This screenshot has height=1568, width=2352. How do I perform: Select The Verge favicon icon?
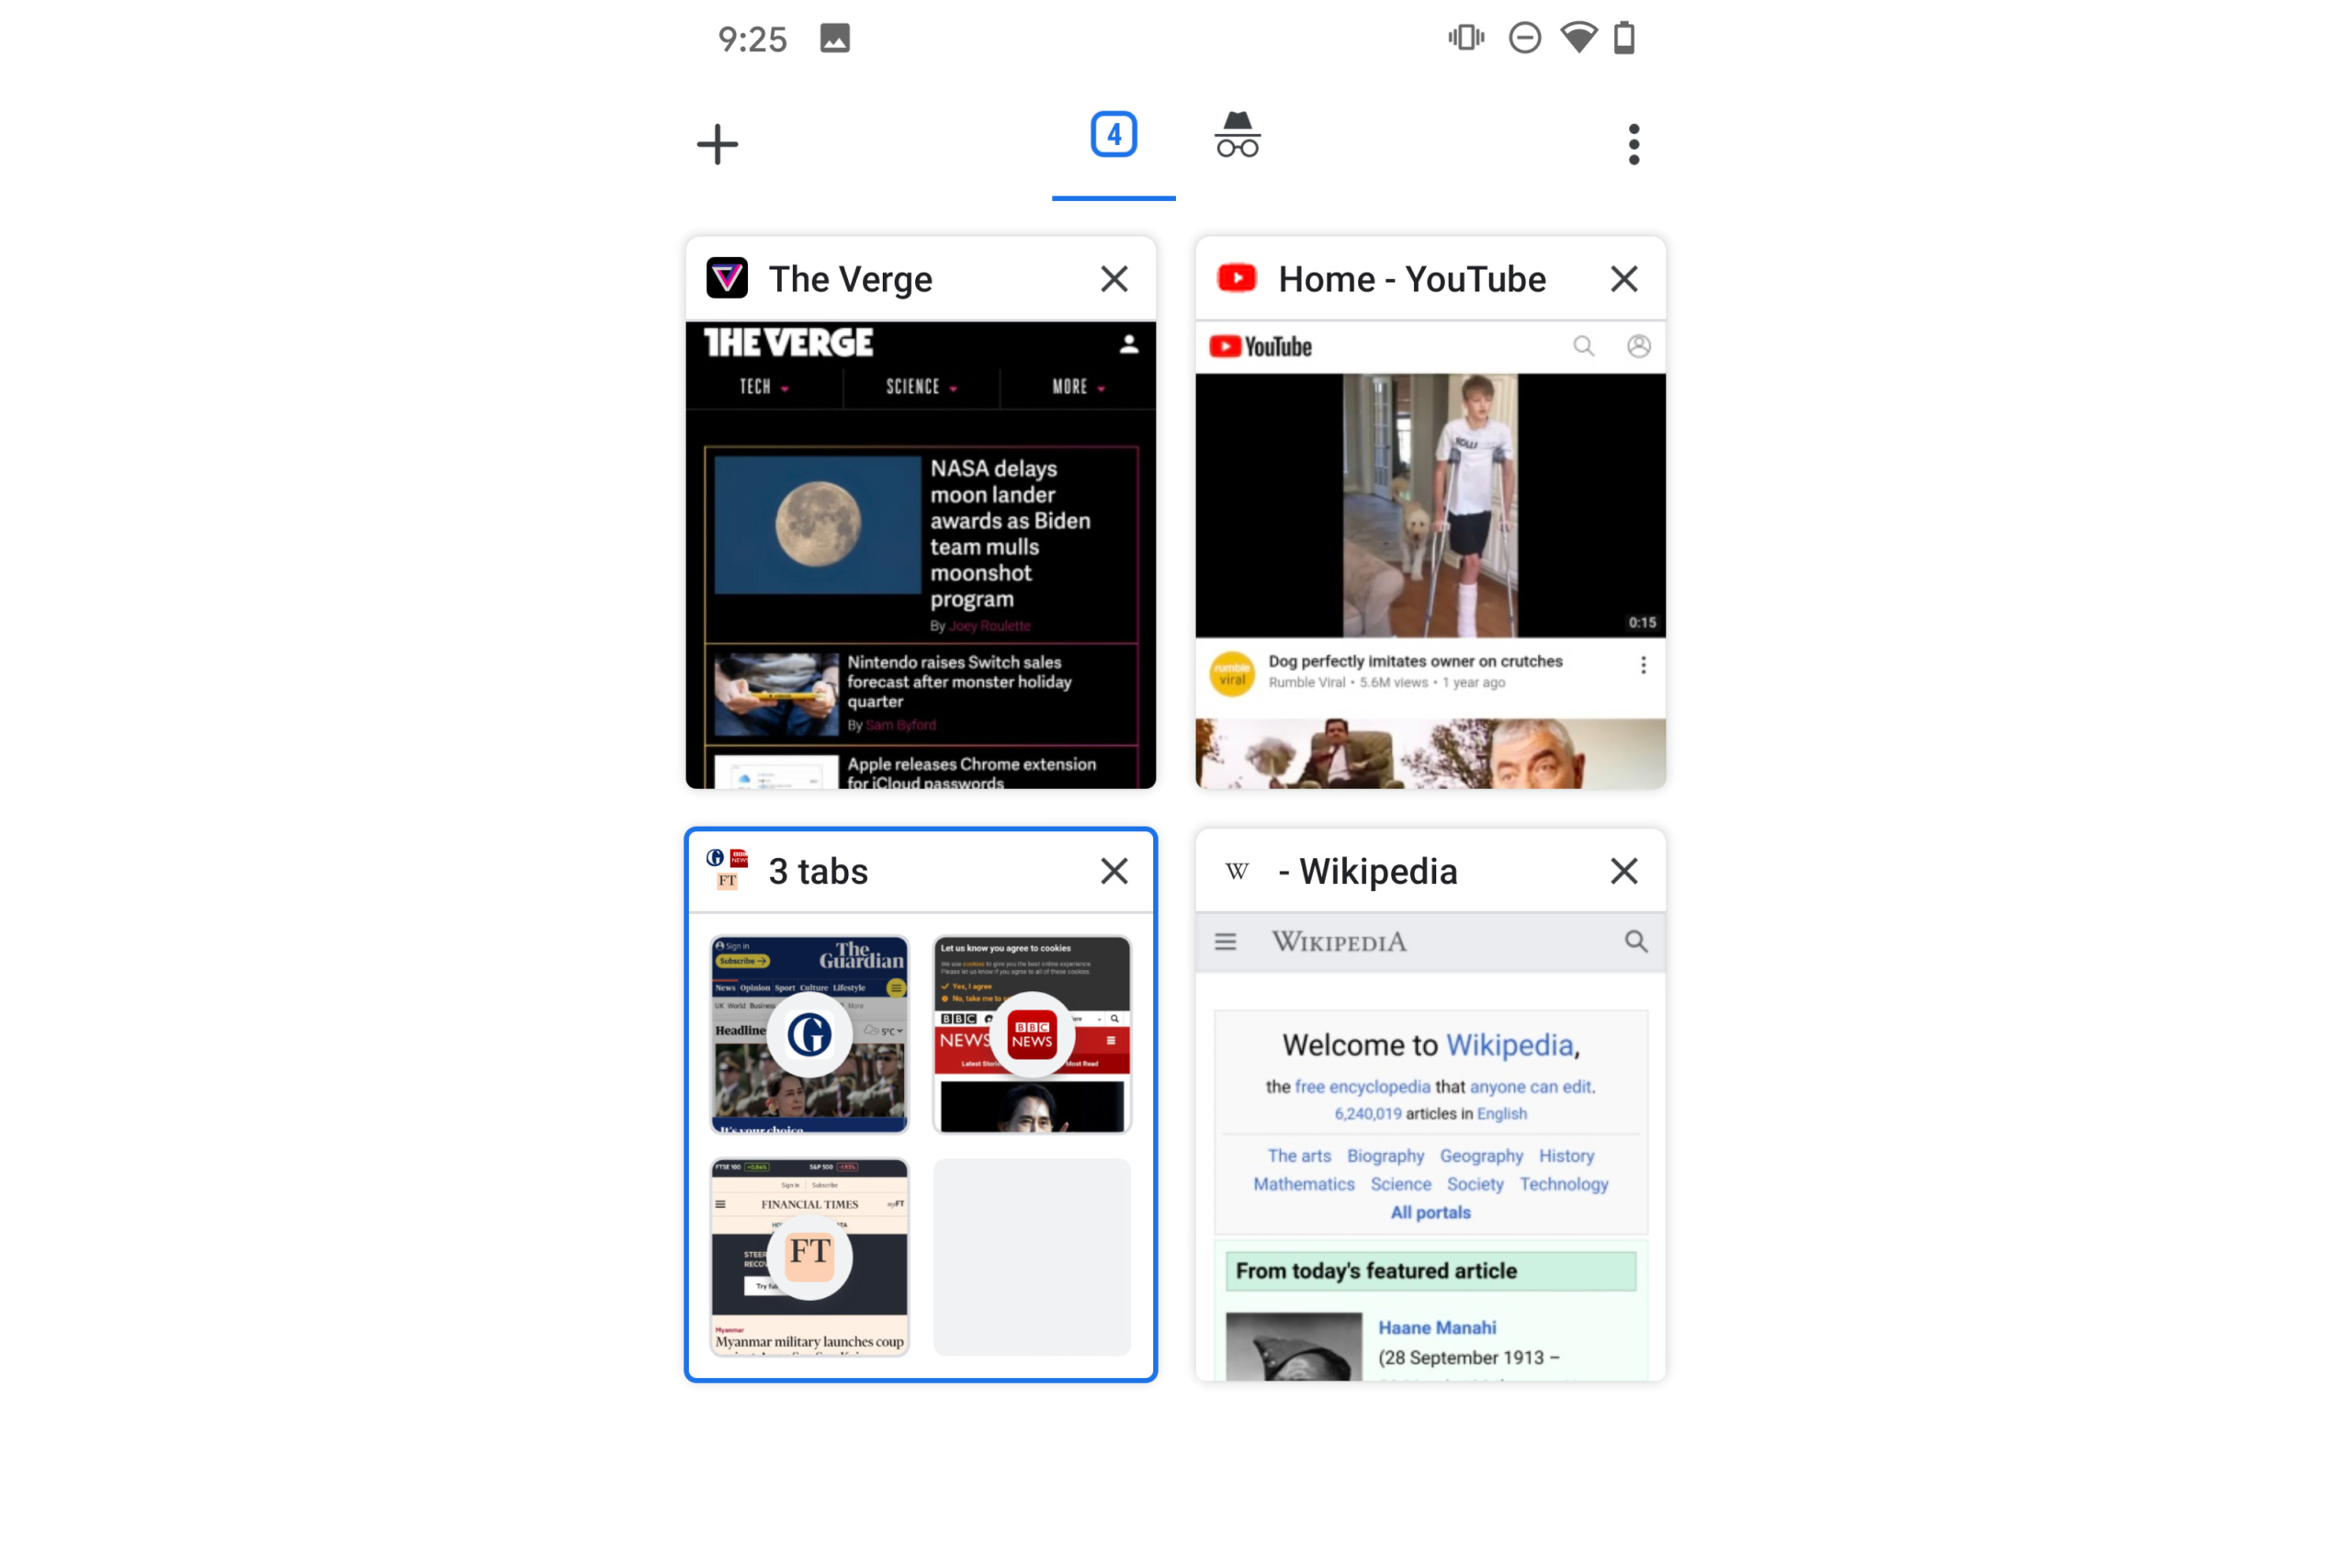728,276
